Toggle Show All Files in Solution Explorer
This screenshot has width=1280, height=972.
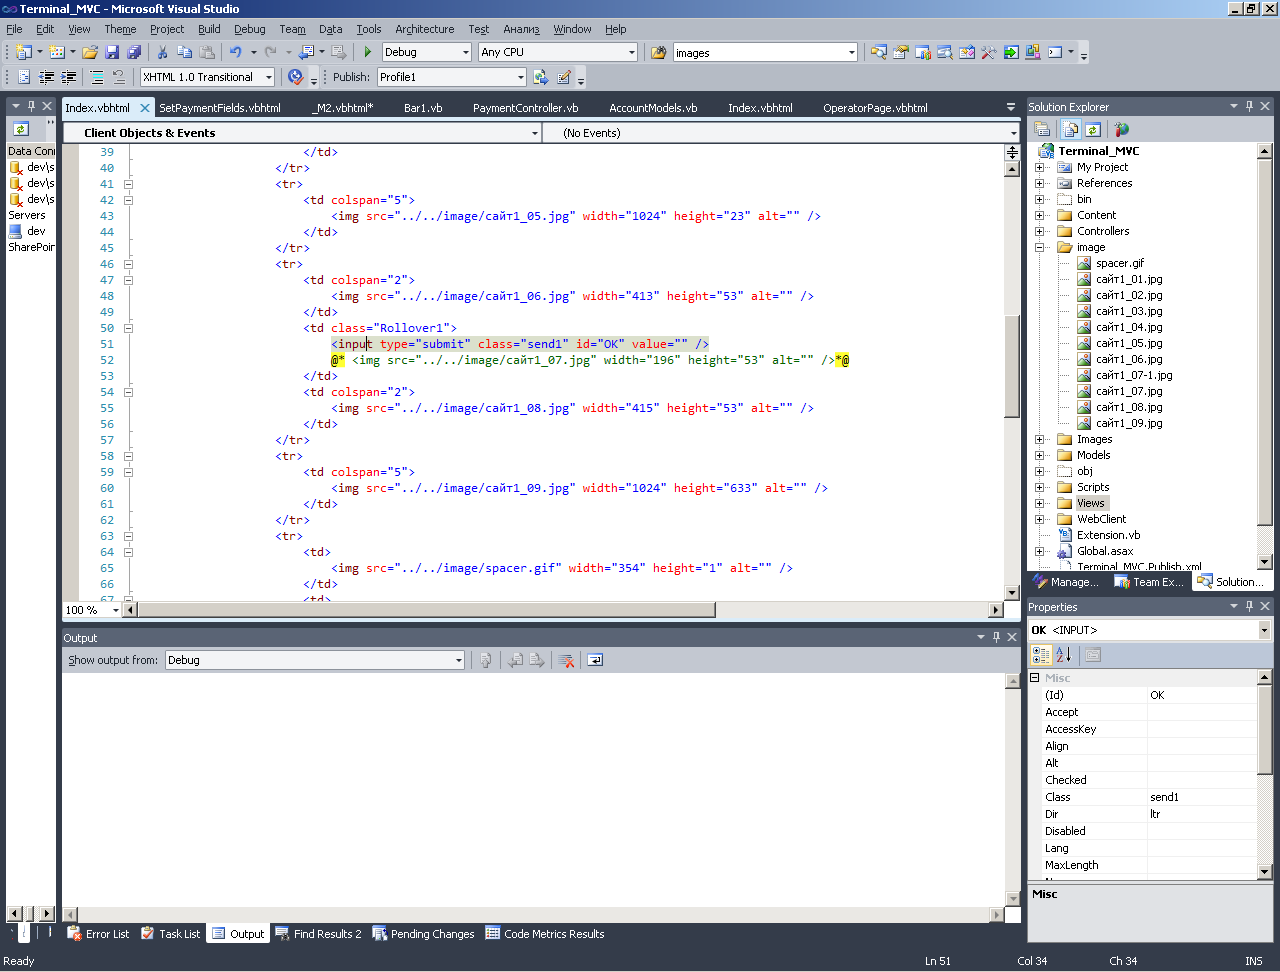pos(1071,129)
